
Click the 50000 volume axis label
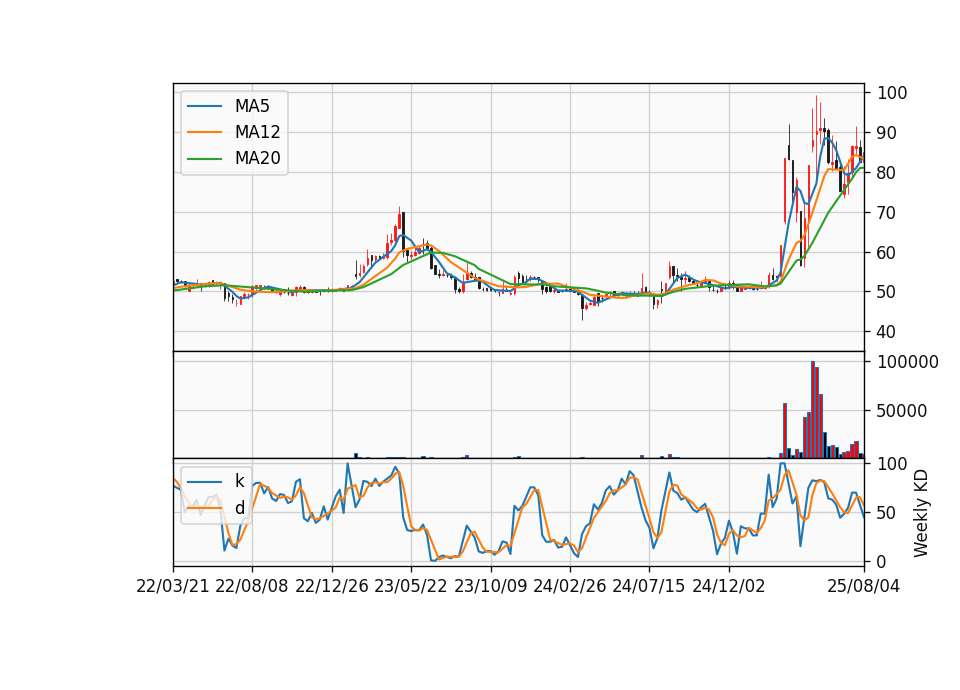pos(902,411)
